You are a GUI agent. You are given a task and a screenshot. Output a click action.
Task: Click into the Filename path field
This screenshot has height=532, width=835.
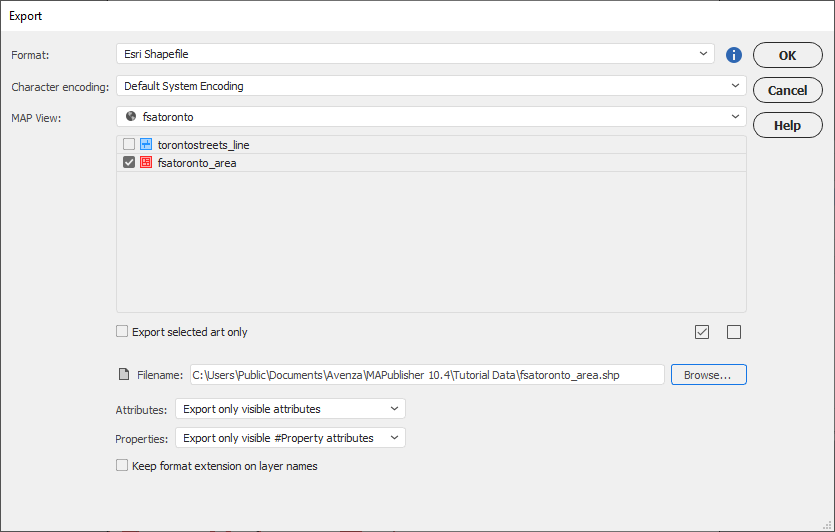pyautogui.click(x=427, y=375)
